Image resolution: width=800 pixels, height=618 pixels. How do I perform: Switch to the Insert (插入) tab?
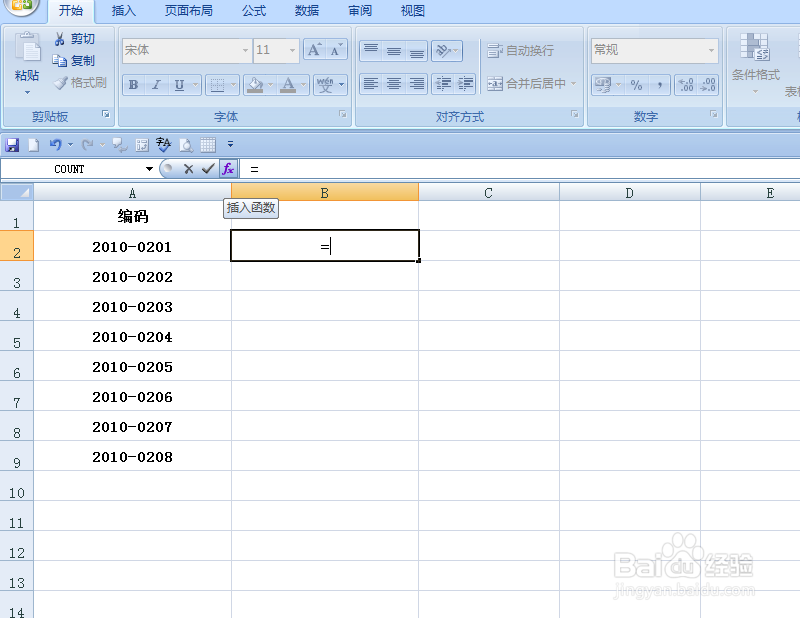point(124,11)
